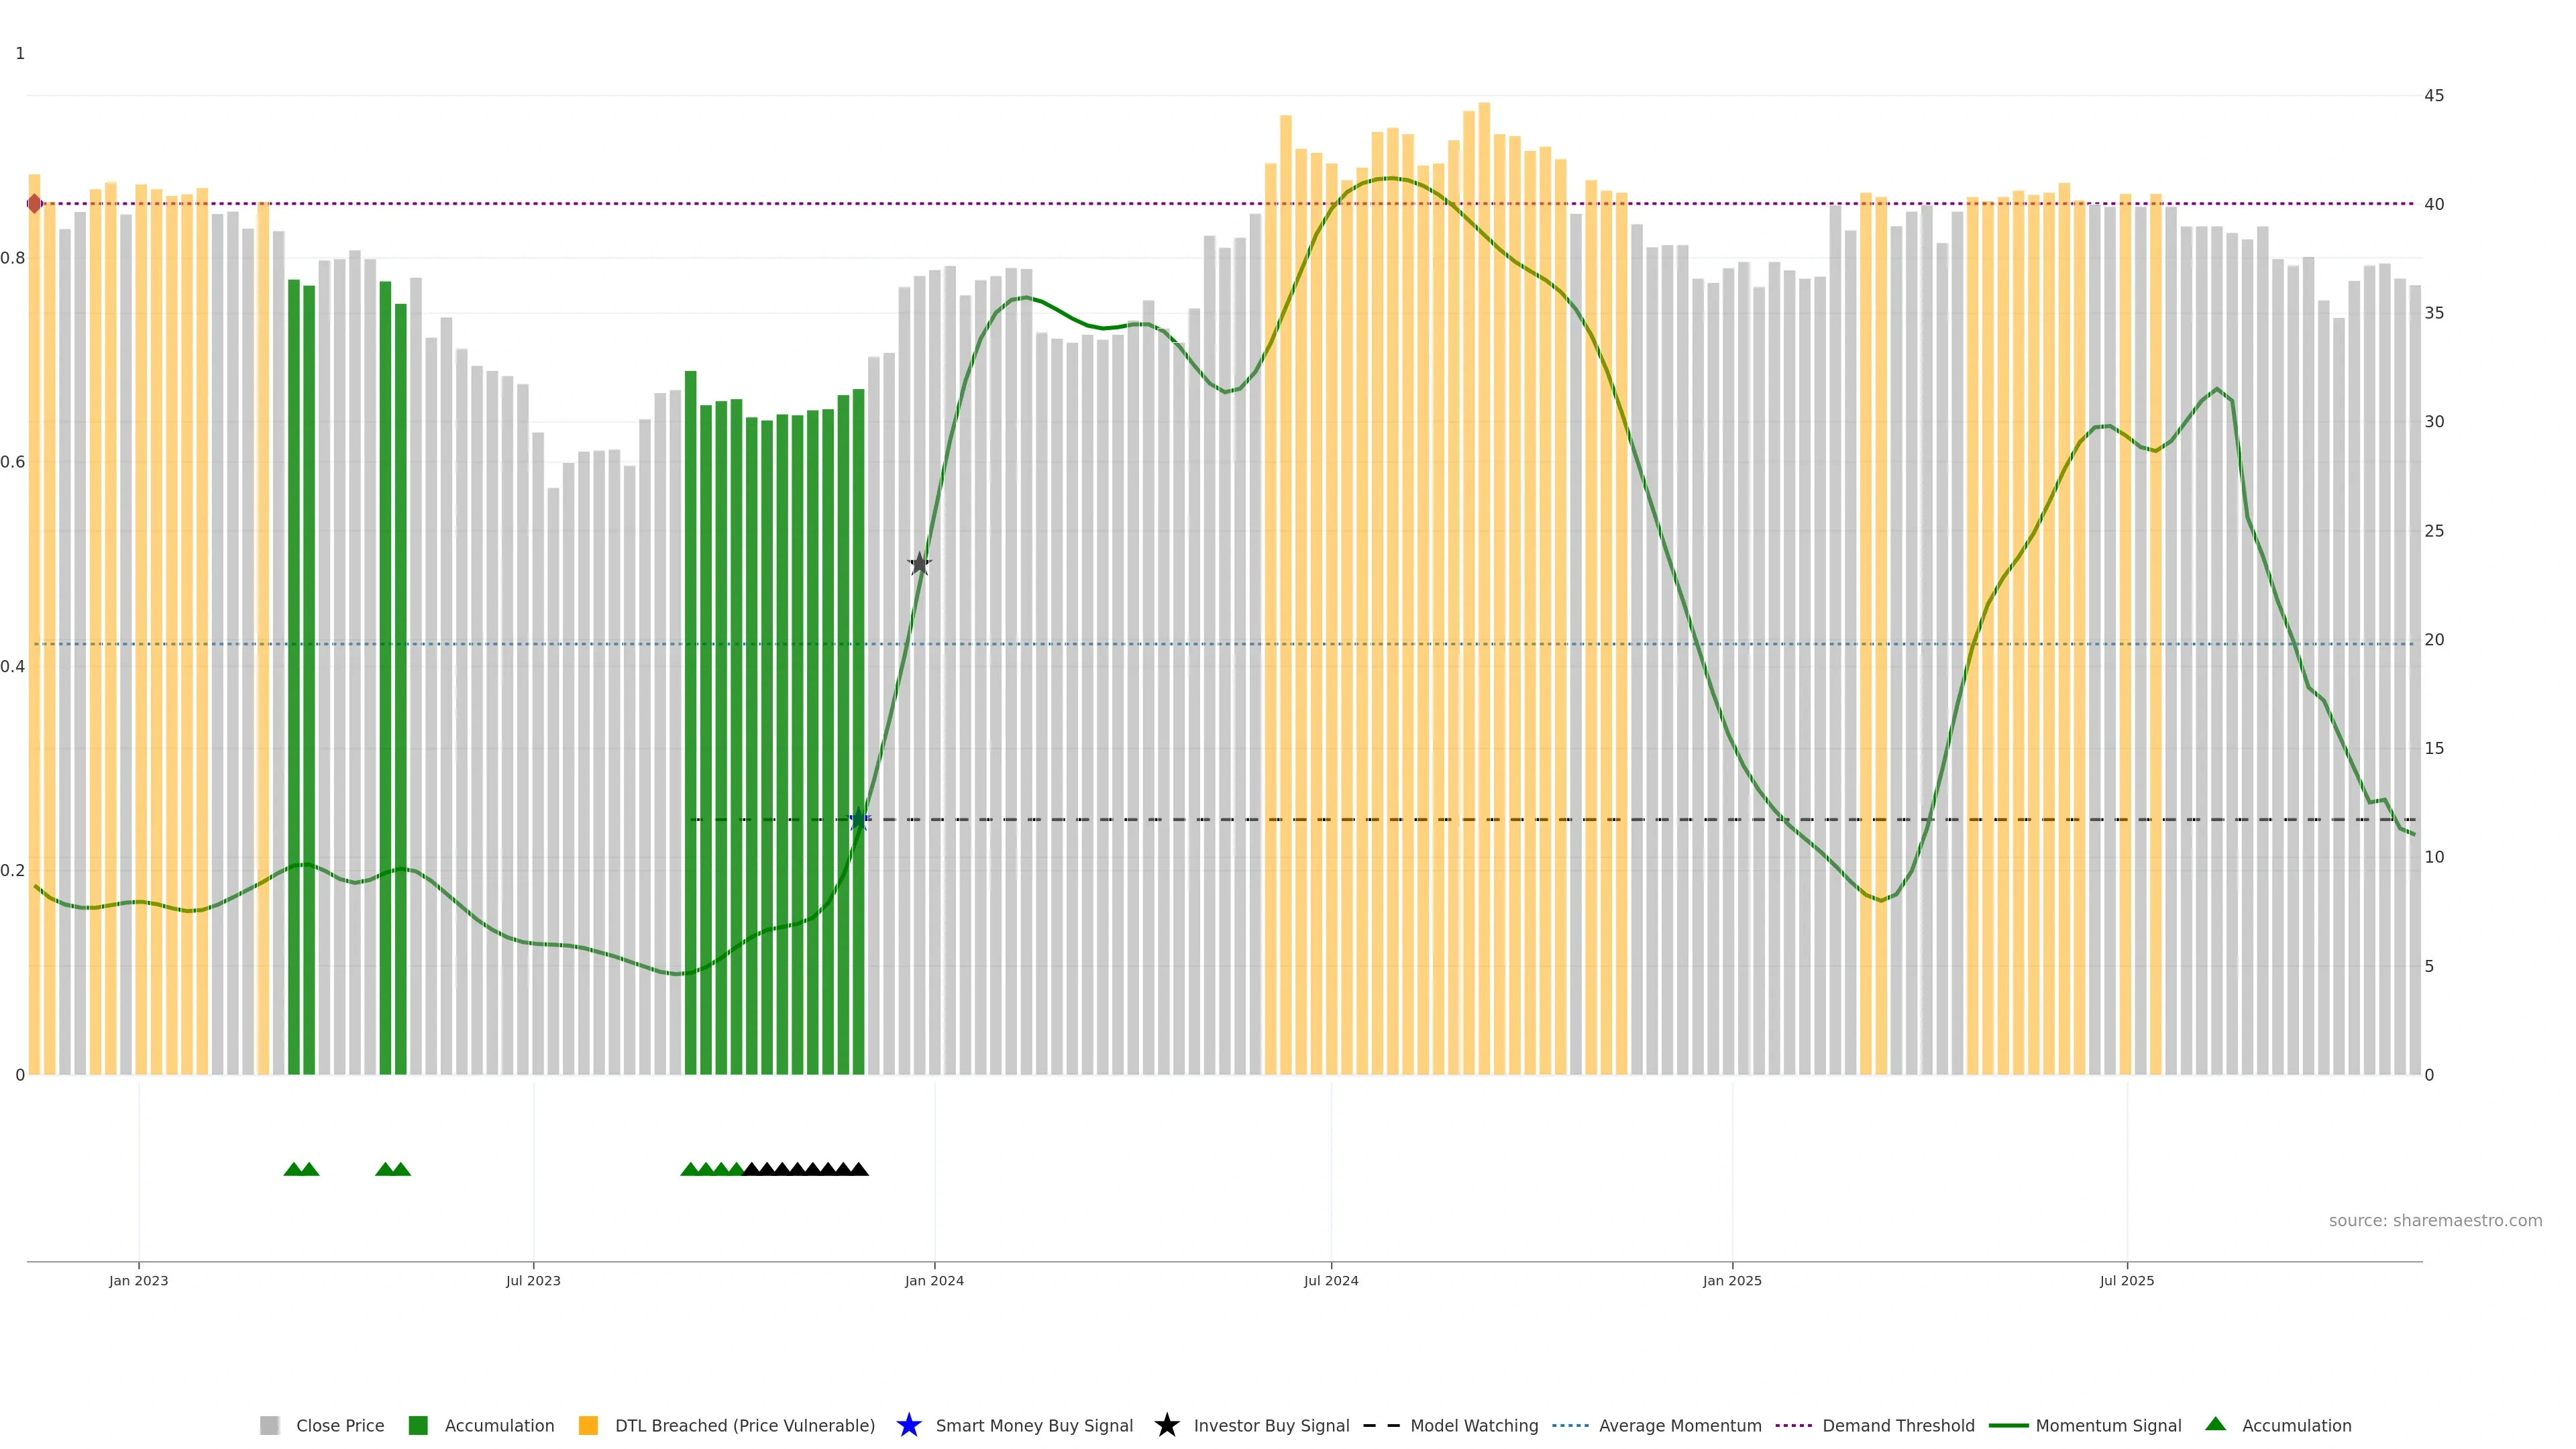This screenshot has width=2576, height=1449.
Task: Click the blue star marker on Model Watching line
Action: click(858, 820)
